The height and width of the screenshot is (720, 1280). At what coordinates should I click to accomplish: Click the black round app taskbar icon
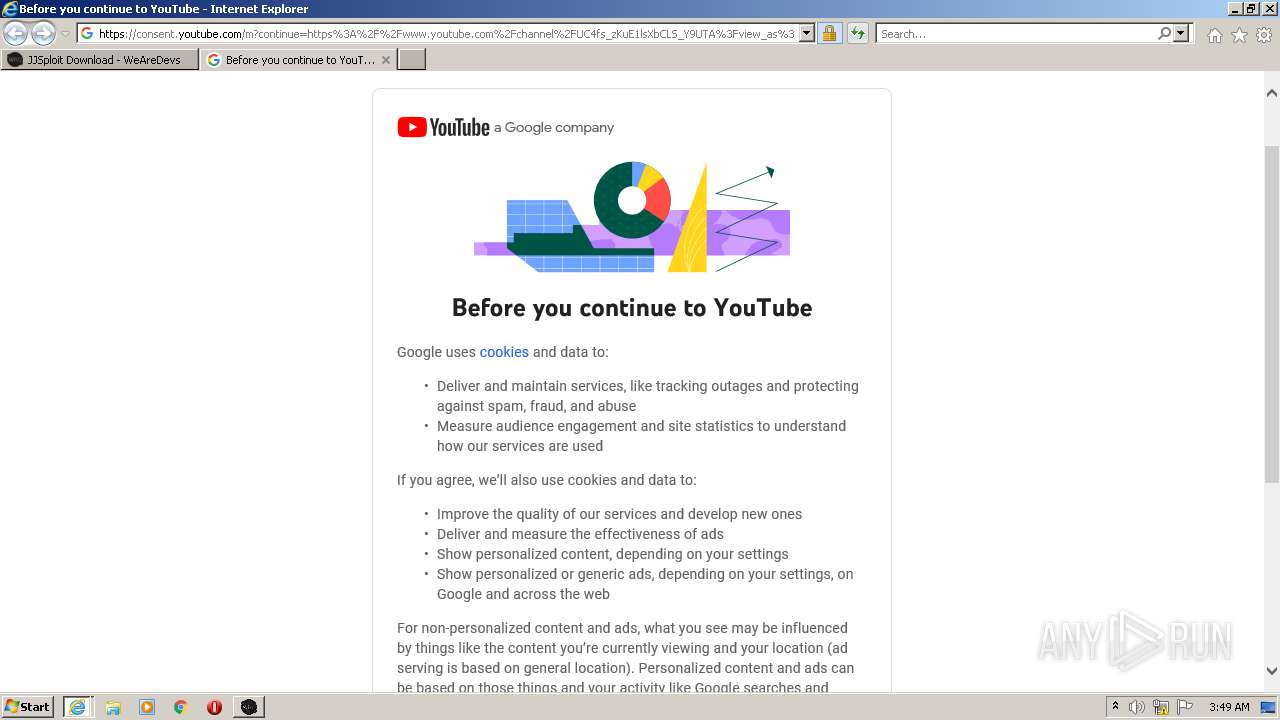(248, 707)
